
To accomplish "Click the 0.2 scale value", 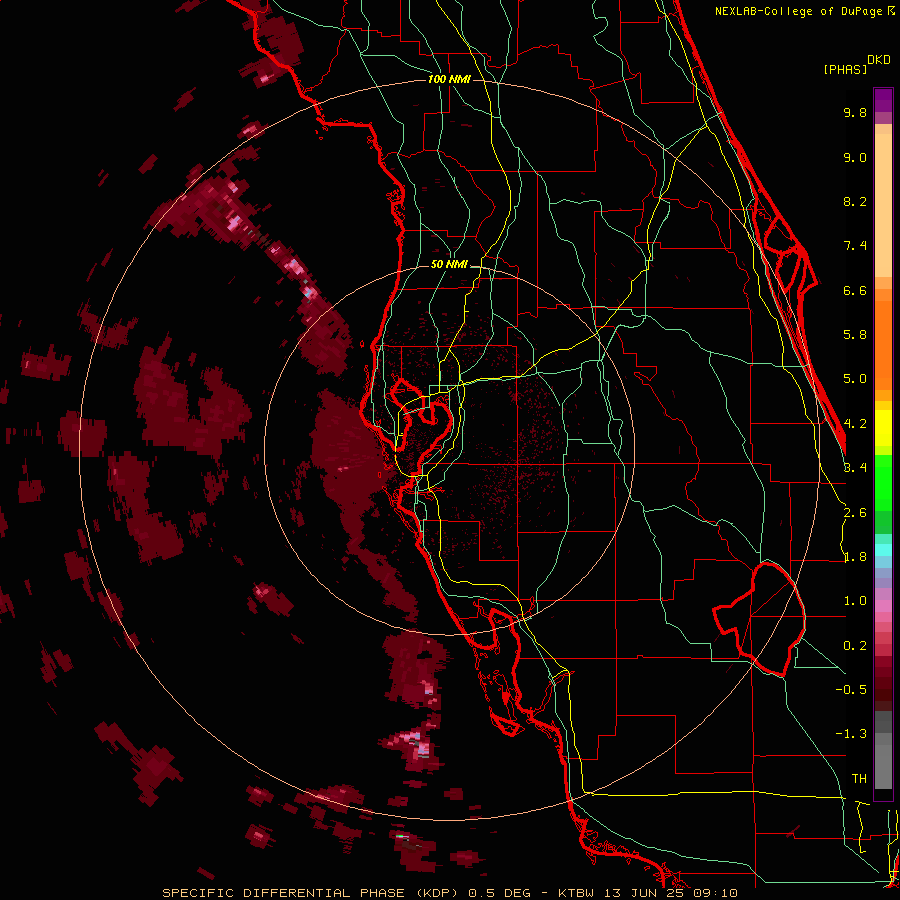I will [855, 646].
